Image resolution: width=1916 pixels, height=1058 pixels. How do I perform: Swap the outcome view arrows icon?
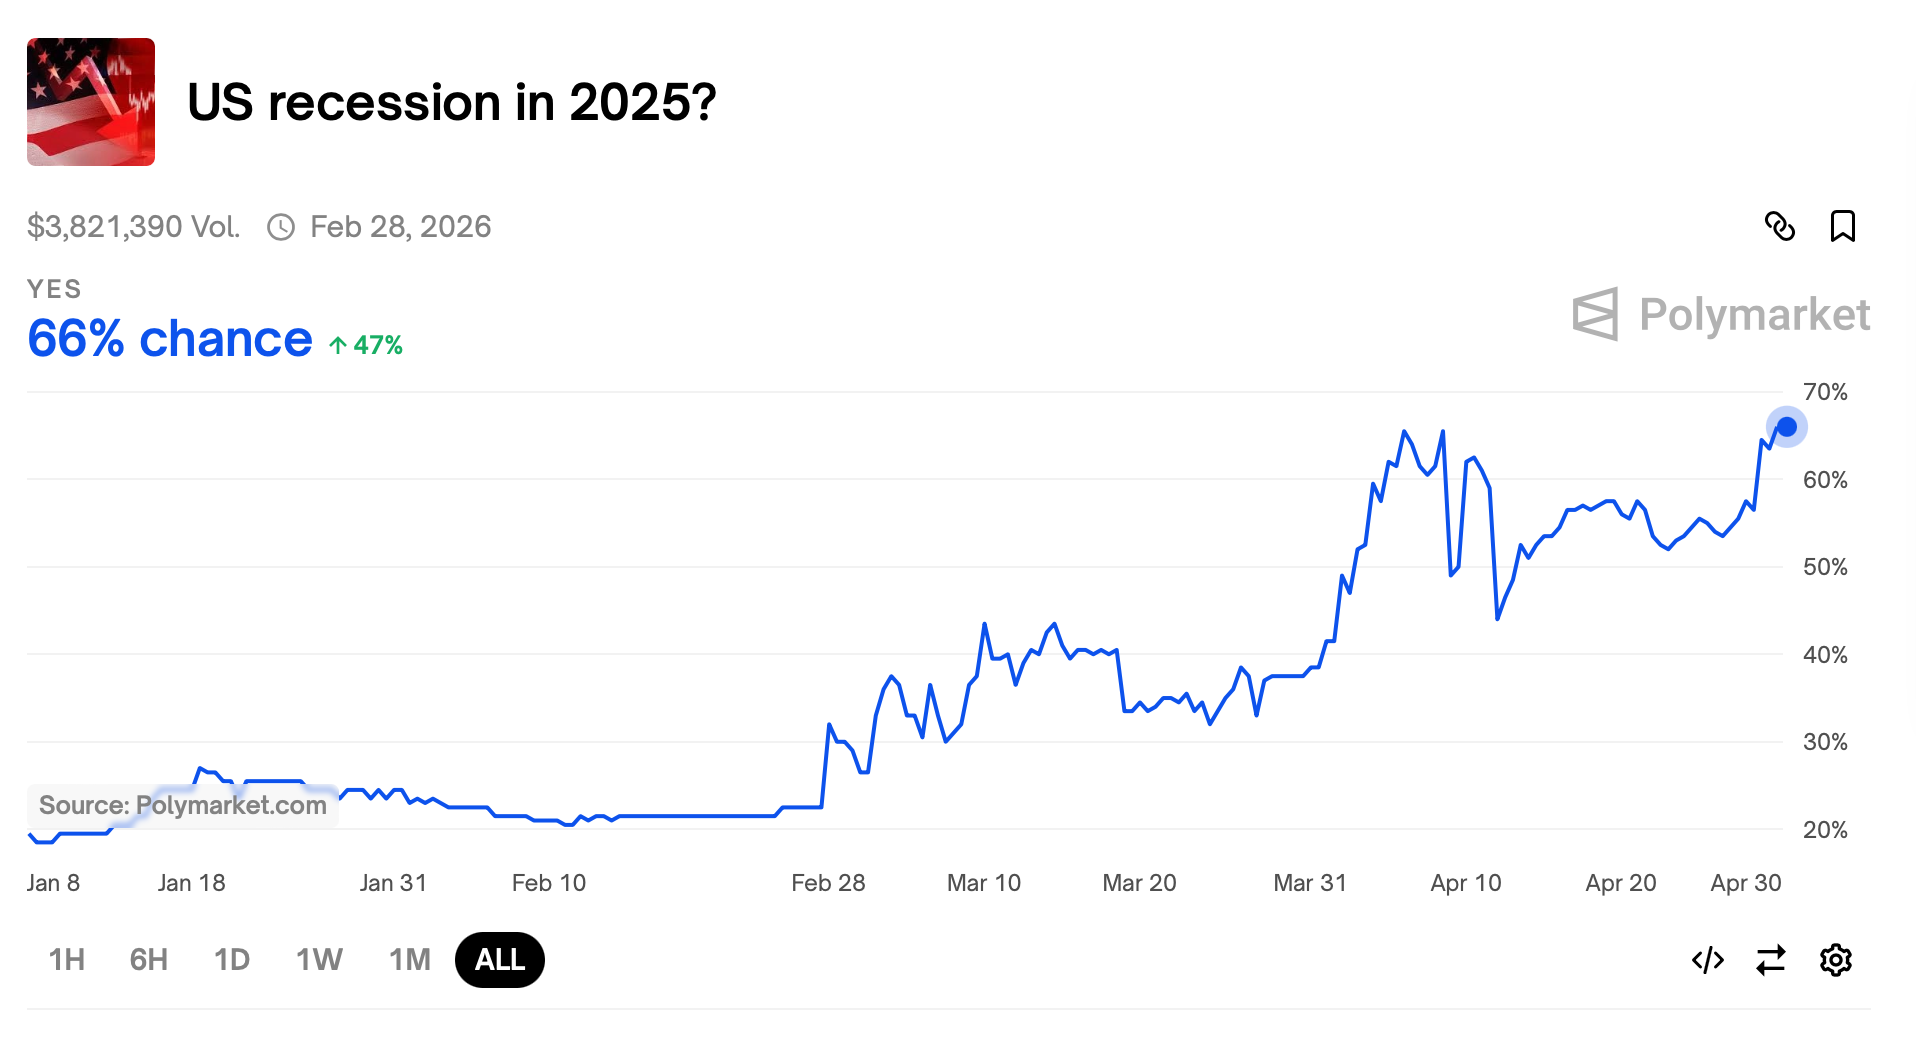point(1771,960)
